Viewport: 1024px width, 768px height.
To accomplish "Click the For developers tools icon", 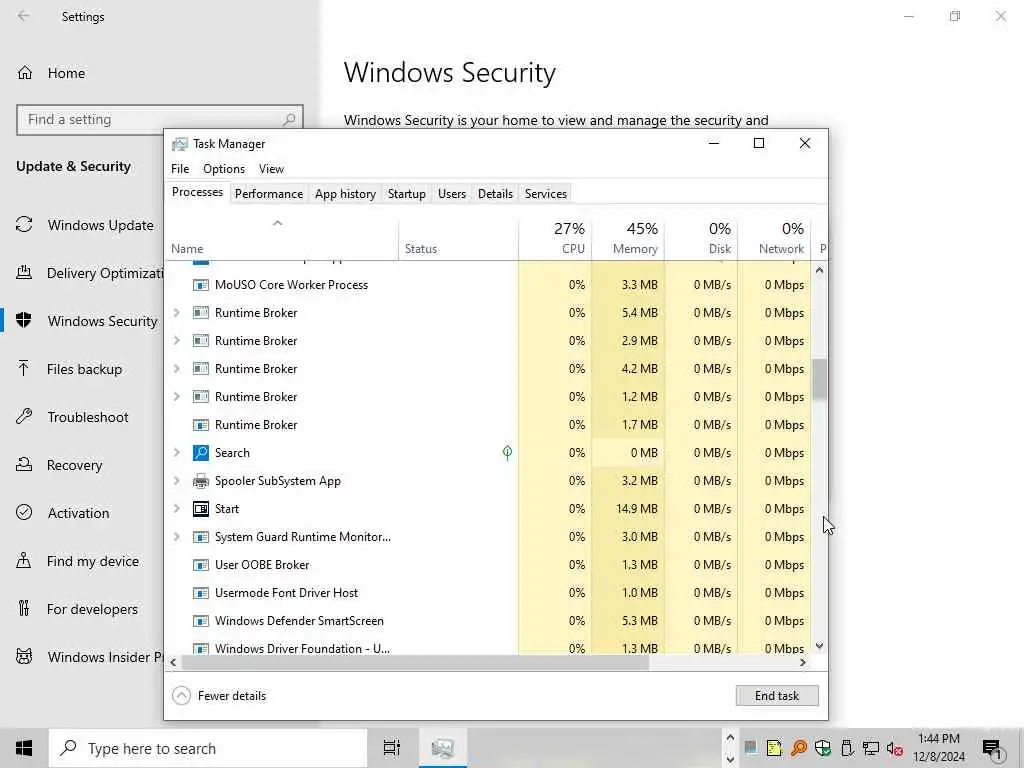I will click(x=24, y=609).
